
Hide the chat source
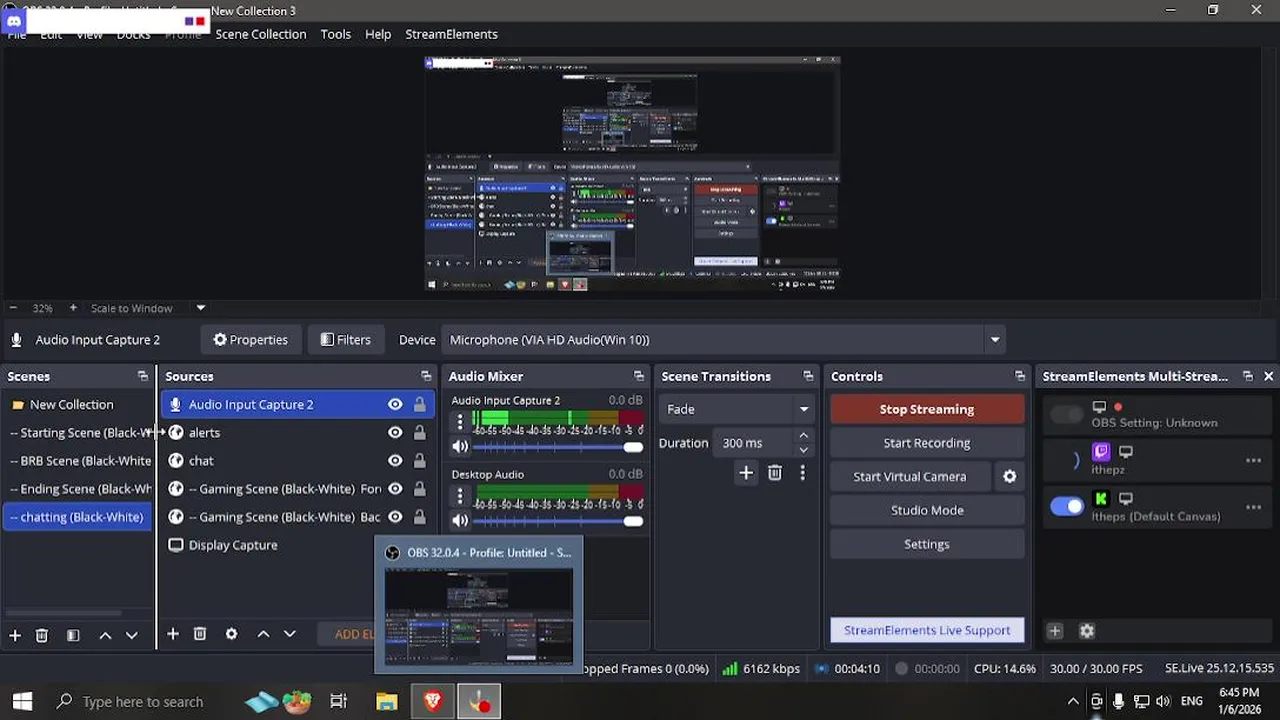395,460
